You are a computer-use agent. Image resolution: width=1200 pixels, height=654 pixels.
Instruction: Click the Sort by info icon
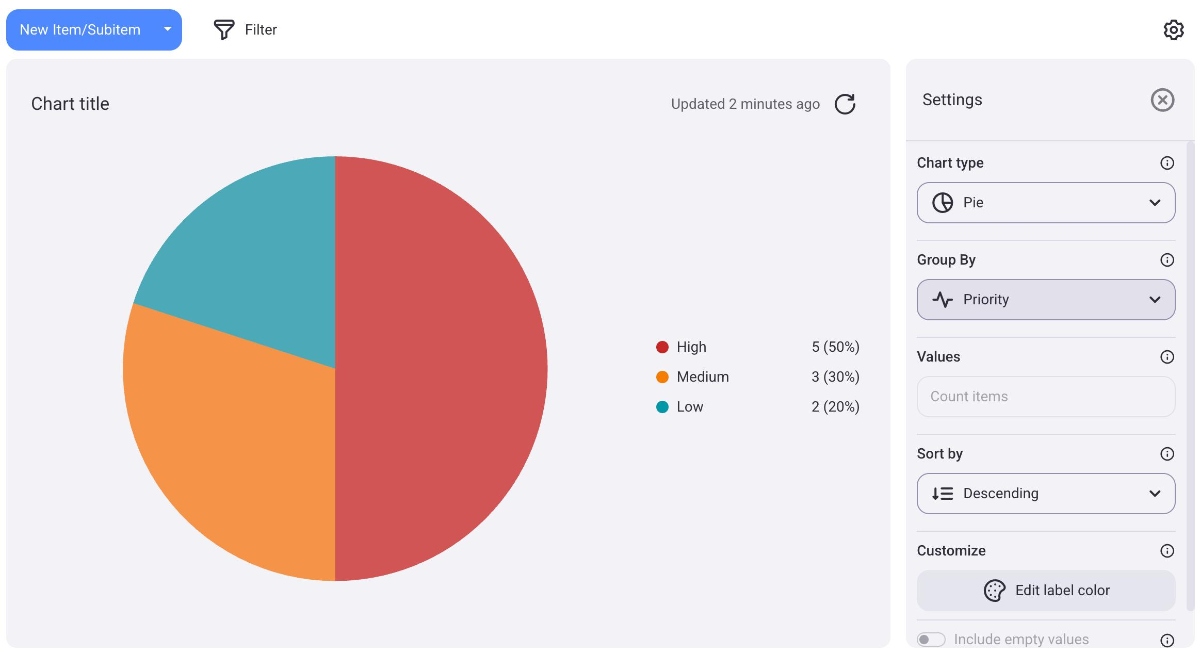[x=1166, y=454]
